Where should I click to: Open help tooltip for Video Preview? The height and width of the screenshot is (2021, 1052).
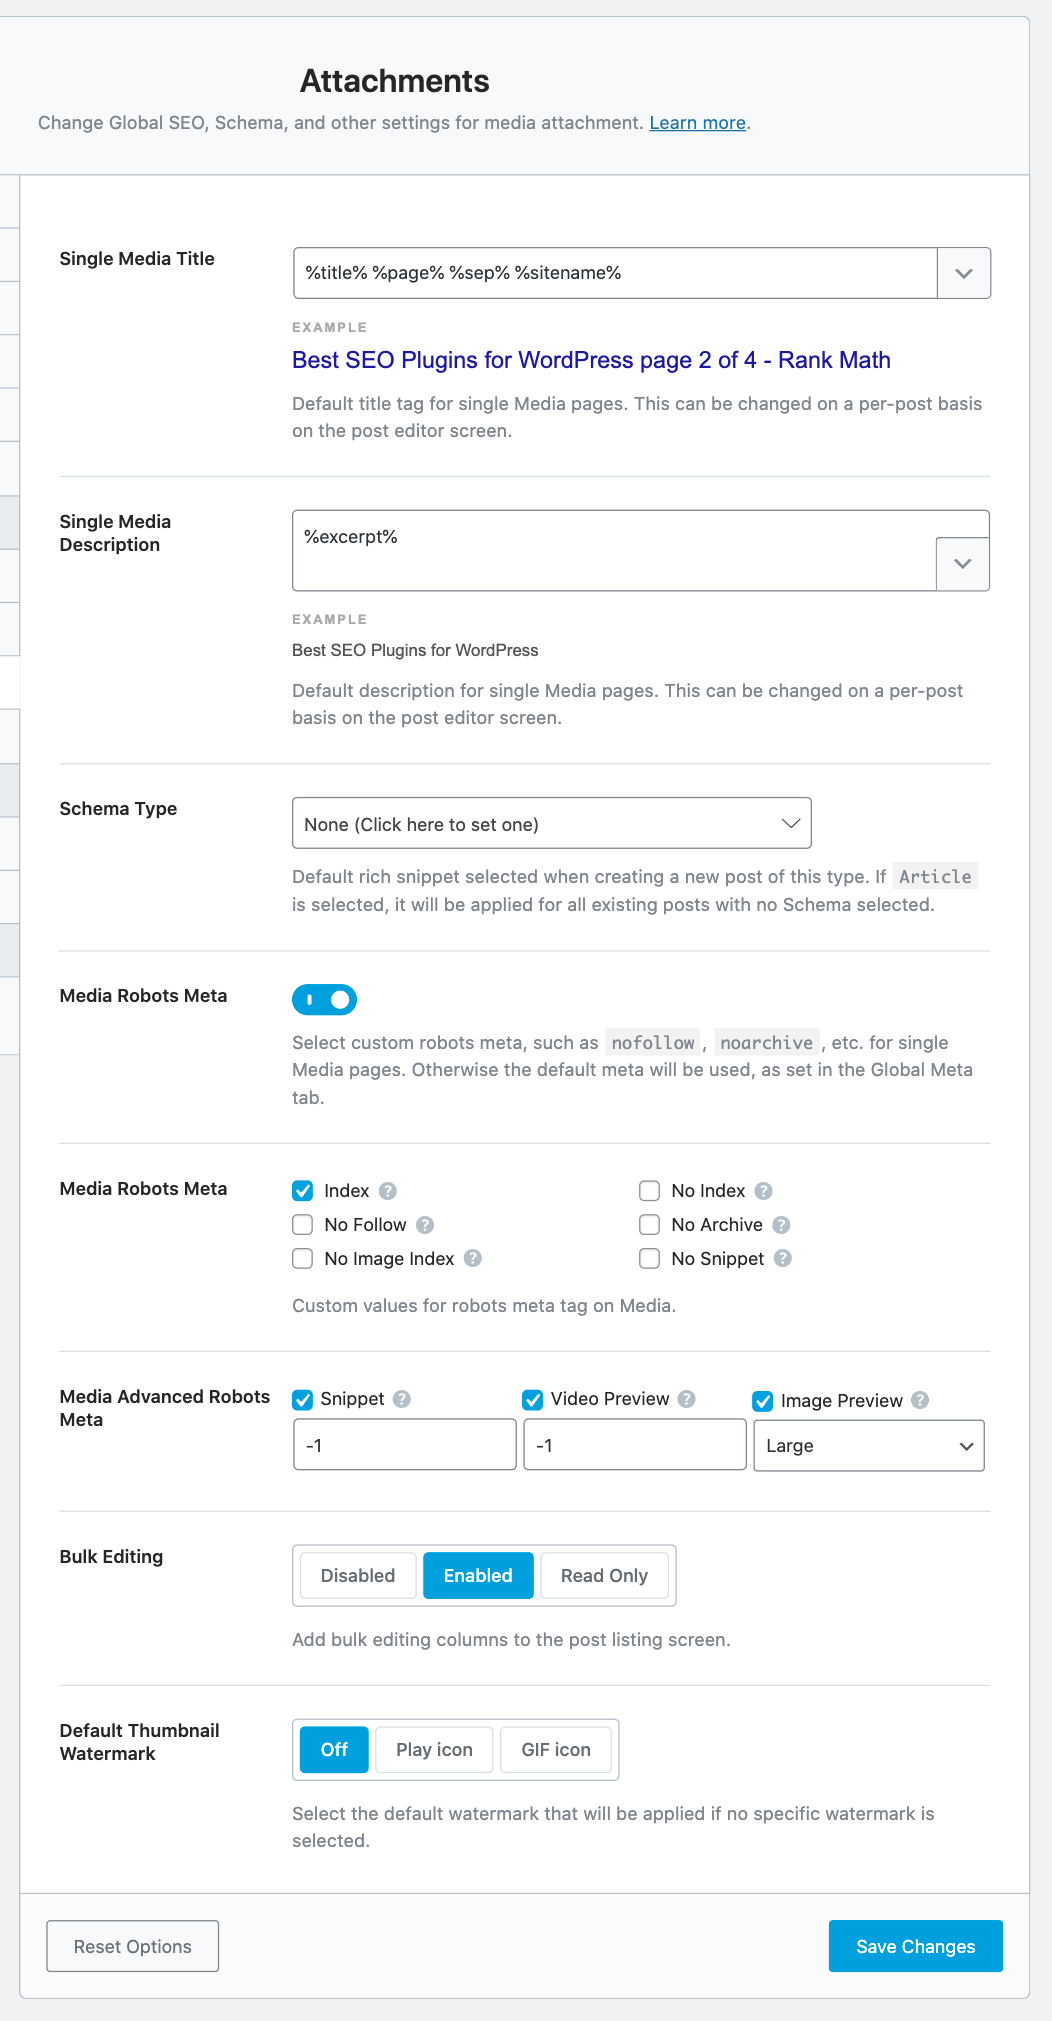pyautogui.click(x=687, y=1398)
